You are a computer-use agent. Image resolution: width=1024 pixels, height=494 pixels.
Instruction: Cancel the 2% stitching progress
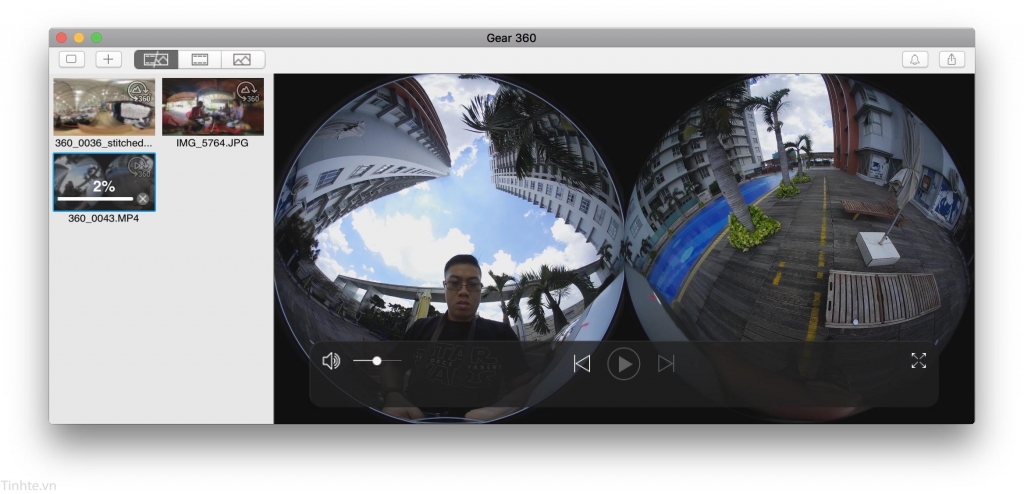click(143, 199)
